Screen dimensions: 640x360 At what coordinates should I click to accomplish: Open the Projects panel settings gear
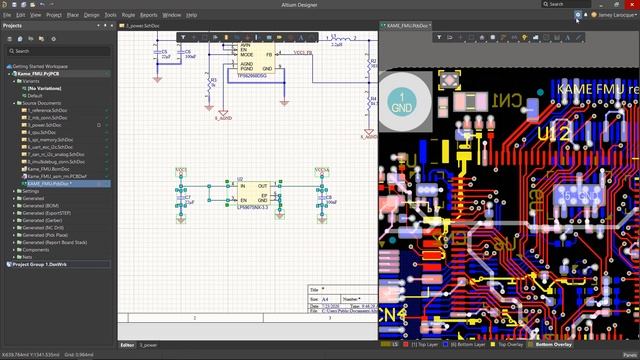click(x=53, y=39)
